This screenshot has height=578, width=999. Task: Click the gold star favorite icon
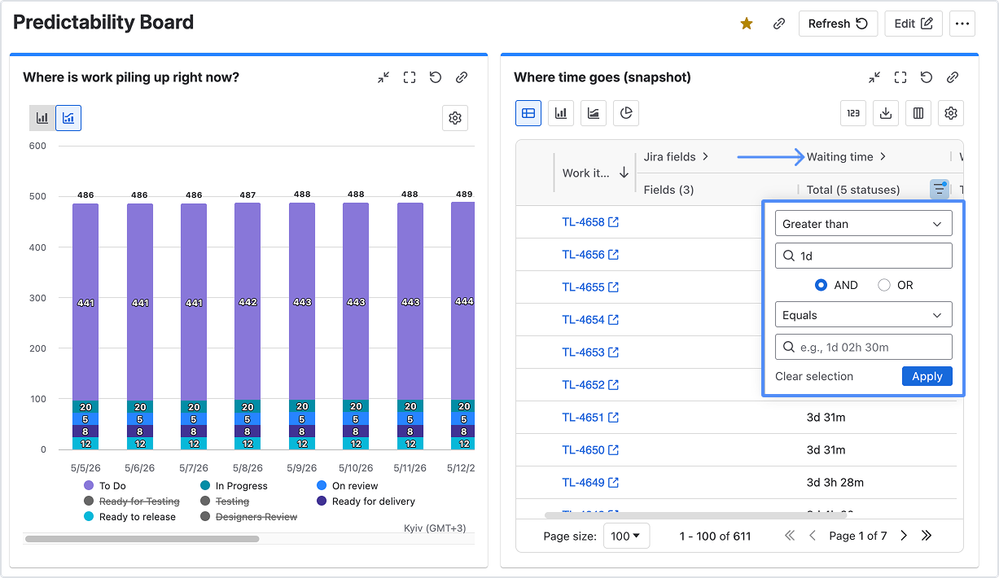tap(747, 24)
